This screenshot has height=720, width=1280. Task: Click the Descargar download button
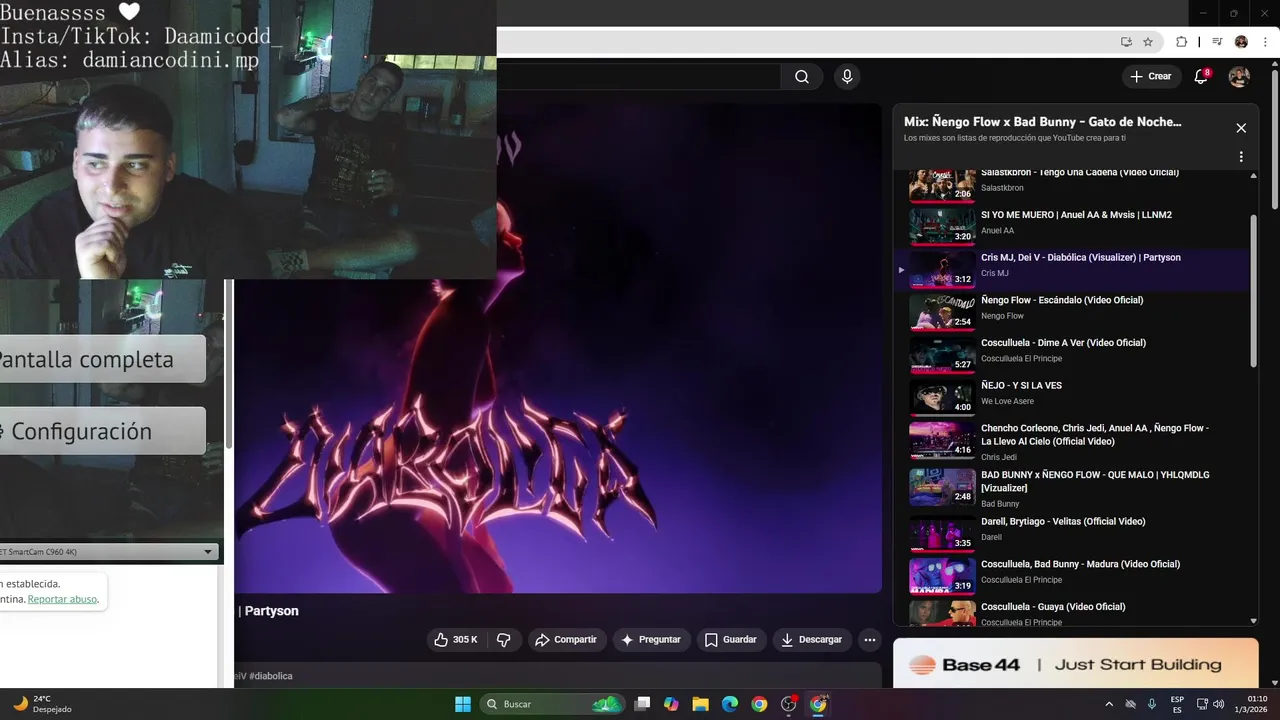(x=812, y=640)
